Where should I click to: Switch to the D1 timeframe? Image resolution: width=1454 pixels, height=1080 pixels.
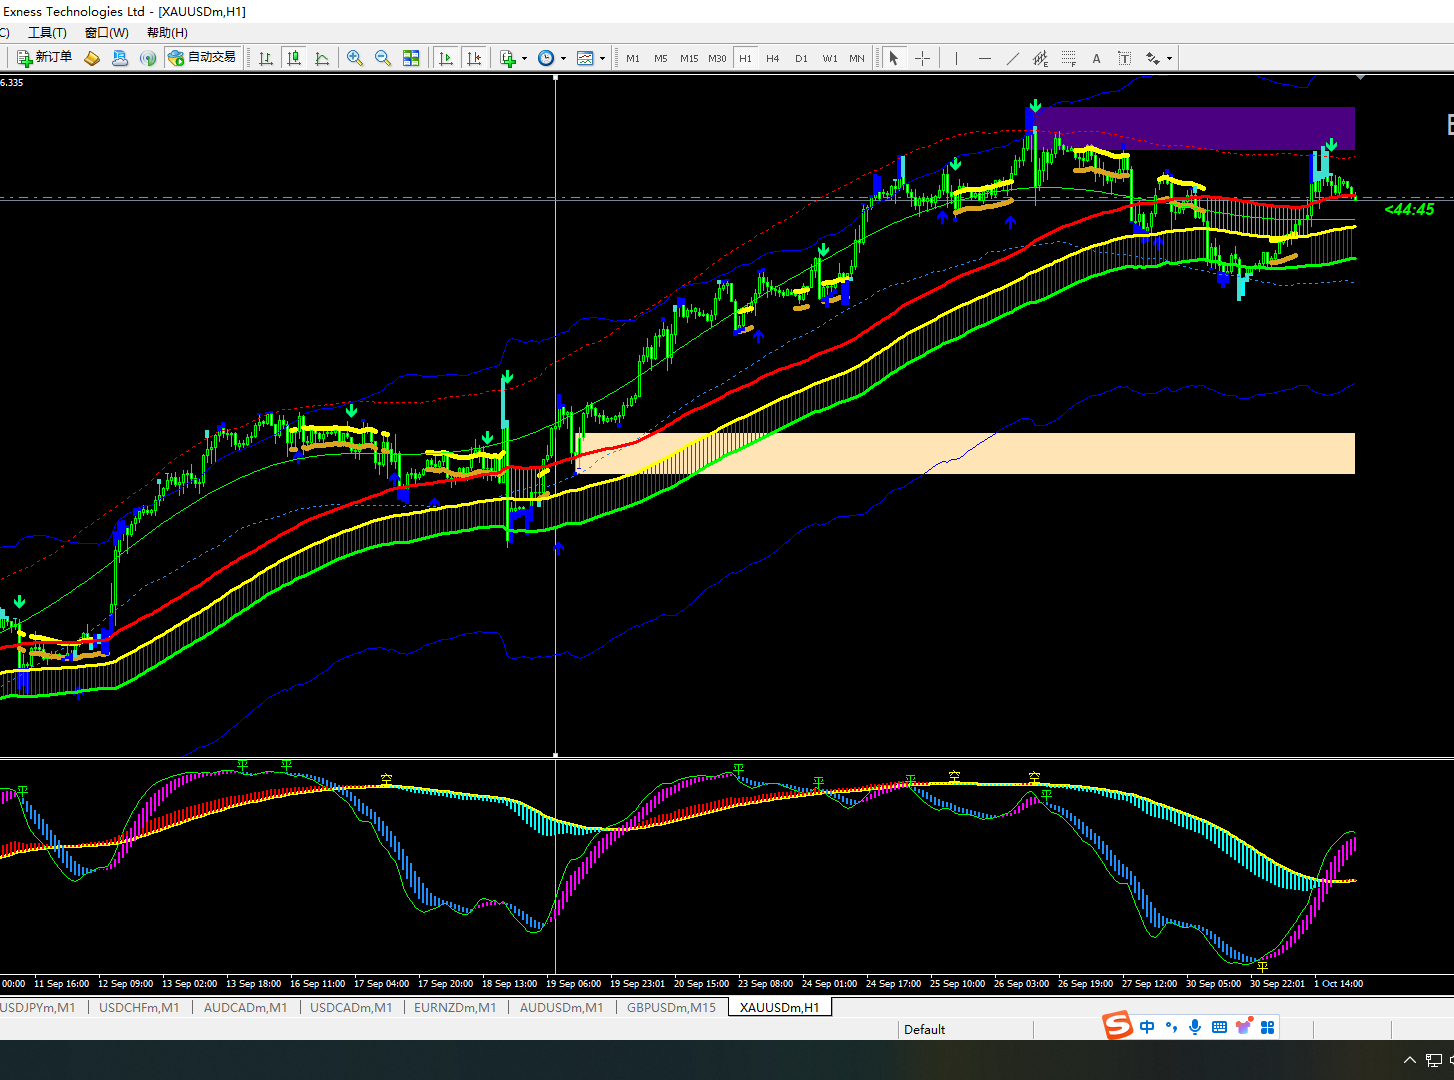801,58
